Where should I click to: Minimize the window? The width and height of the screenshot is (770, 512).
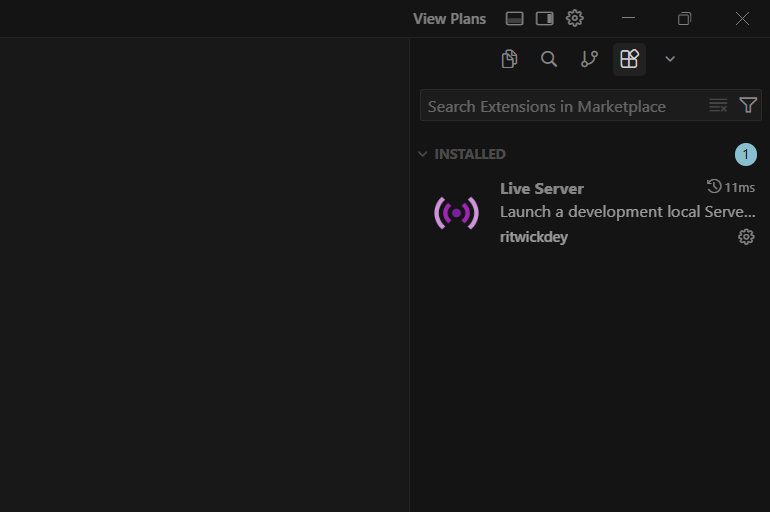pos(628,18)
